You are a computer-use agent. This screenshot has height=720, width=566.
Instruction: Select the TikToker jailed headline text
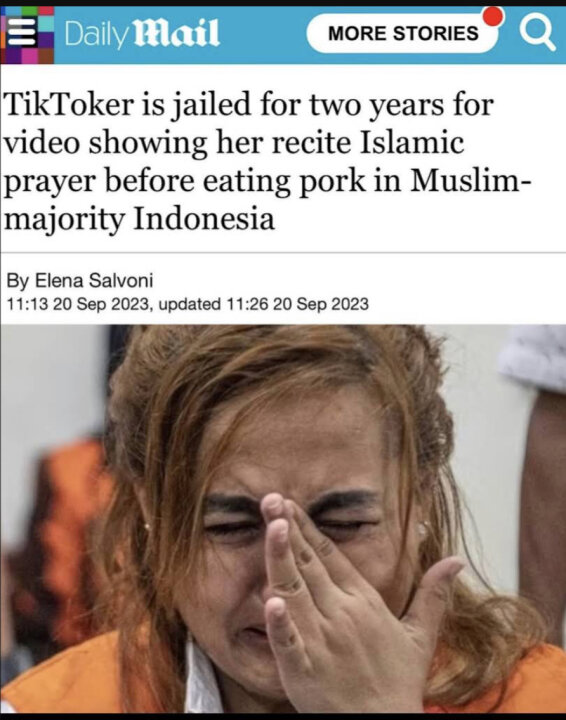[266, 162]
